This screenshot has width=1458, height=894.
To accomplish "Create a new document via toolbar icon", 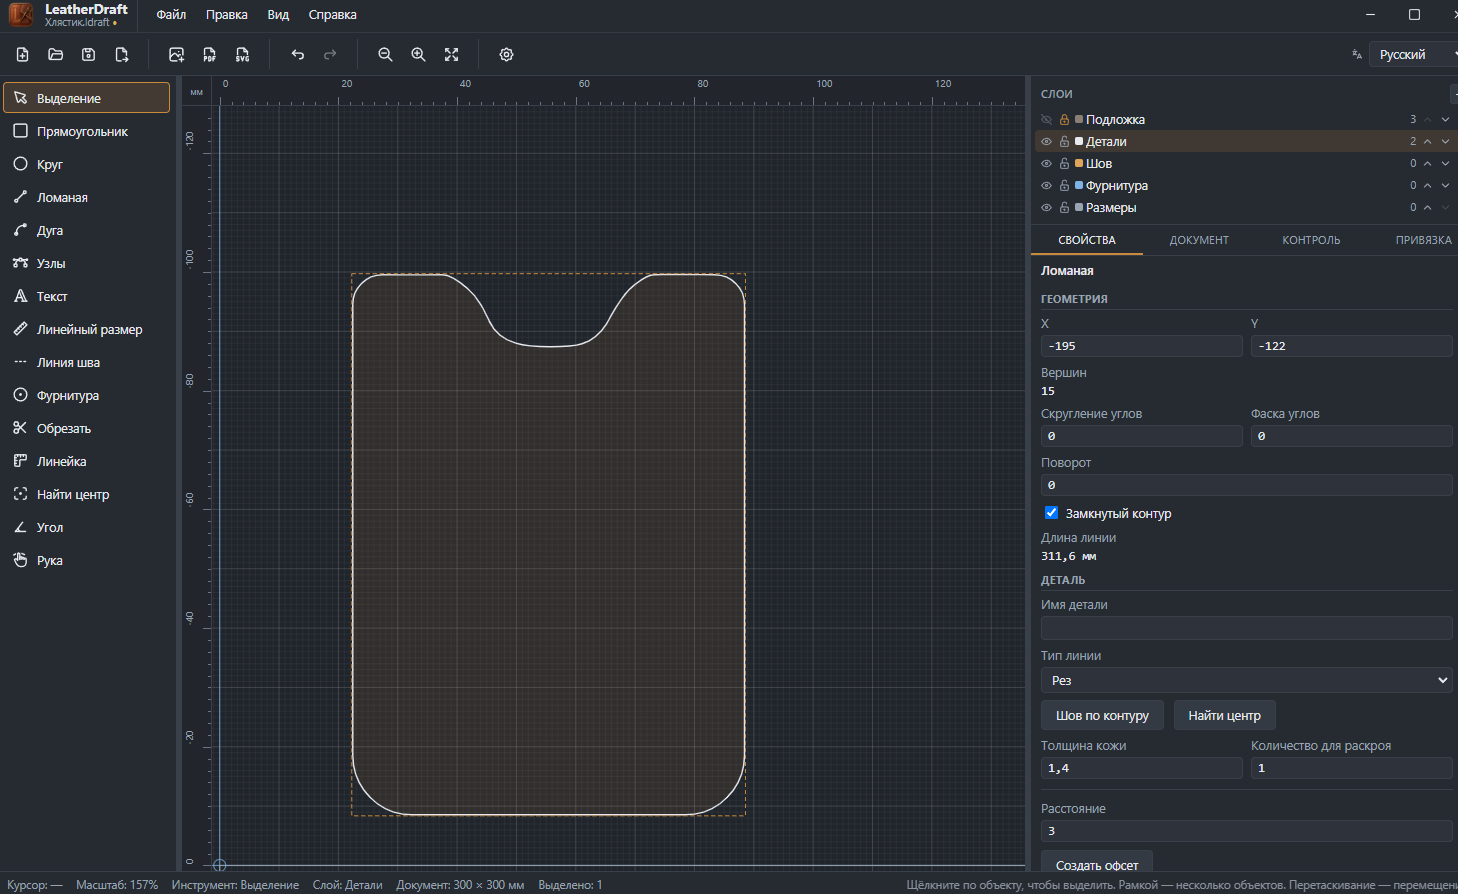I will pos(23,55).
